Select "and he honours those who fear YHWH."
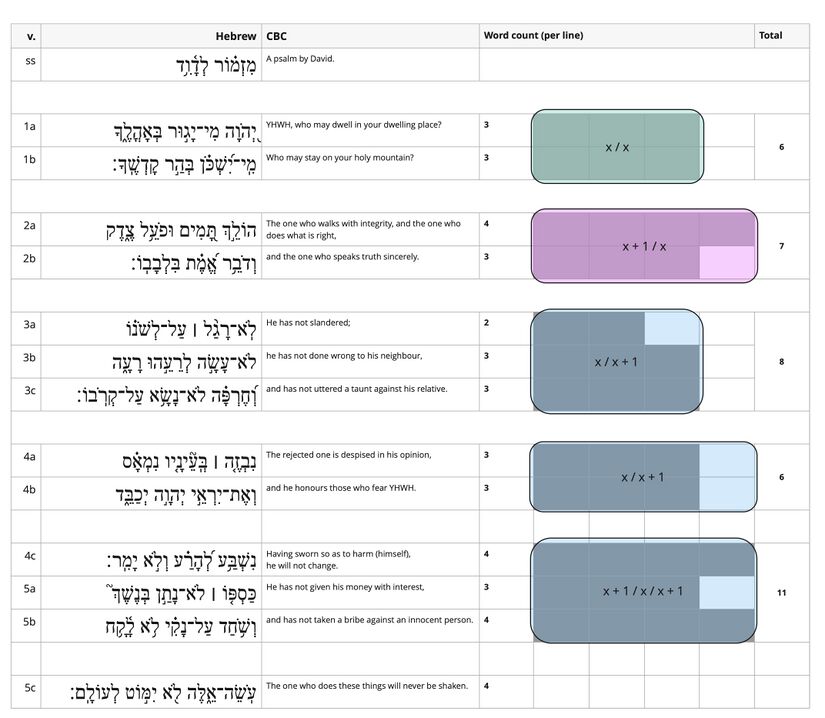This screenshot has height=718, width=825. point(341,488)
